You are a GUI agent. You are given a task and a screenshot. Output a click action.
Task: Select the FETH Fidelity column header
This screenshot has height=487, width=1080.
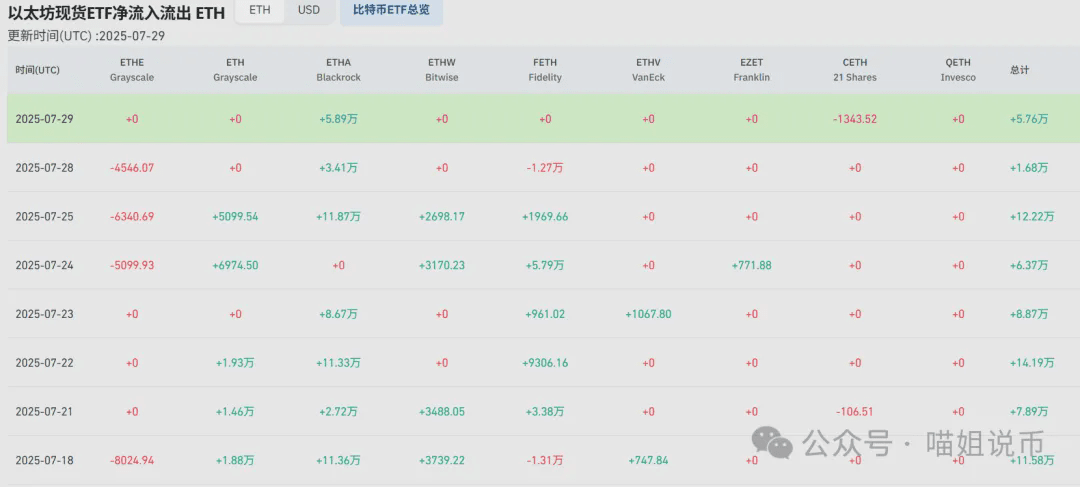545,70
